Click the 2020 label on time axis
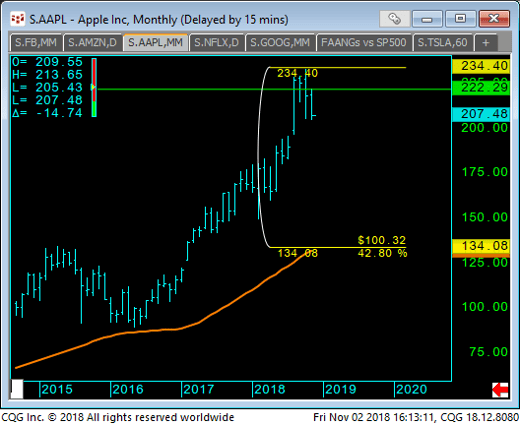The image size is (520, 425). 412,389
